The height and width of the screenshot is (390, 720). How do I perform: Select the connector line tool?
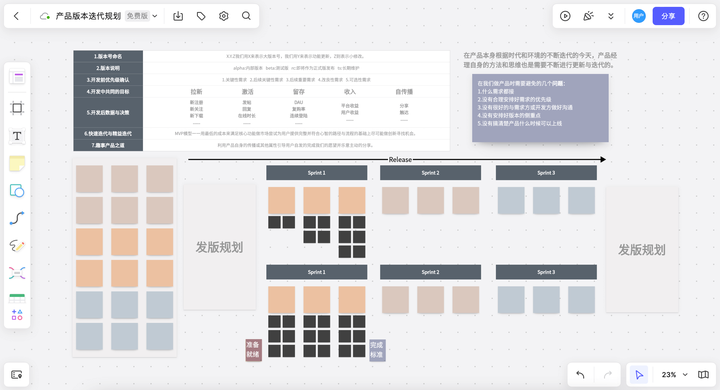pos(17,218)
